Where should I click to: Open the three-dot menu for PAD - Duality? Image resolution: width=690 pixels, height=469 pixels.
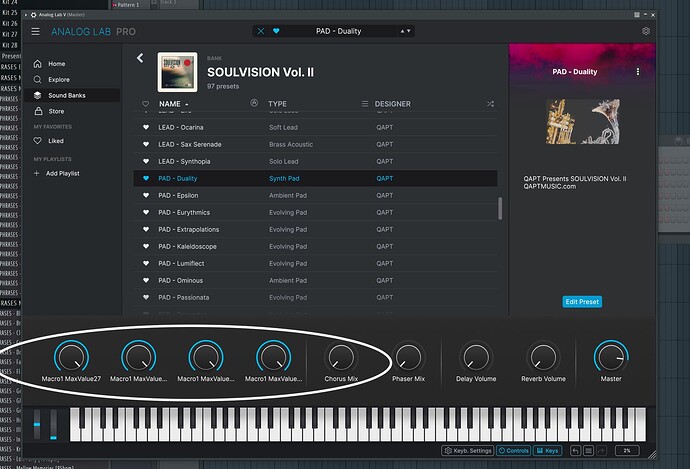[x=638, y=72]
